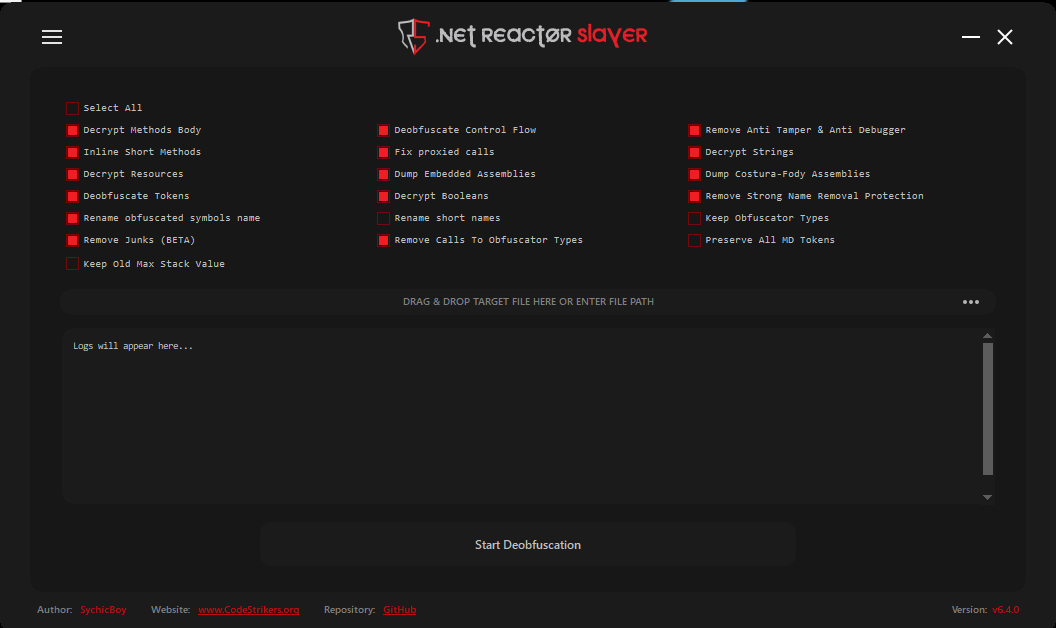This screenshot has width=1056, height=628.
Task: Click the three-dots browse file button
Action: pos(970,302)
